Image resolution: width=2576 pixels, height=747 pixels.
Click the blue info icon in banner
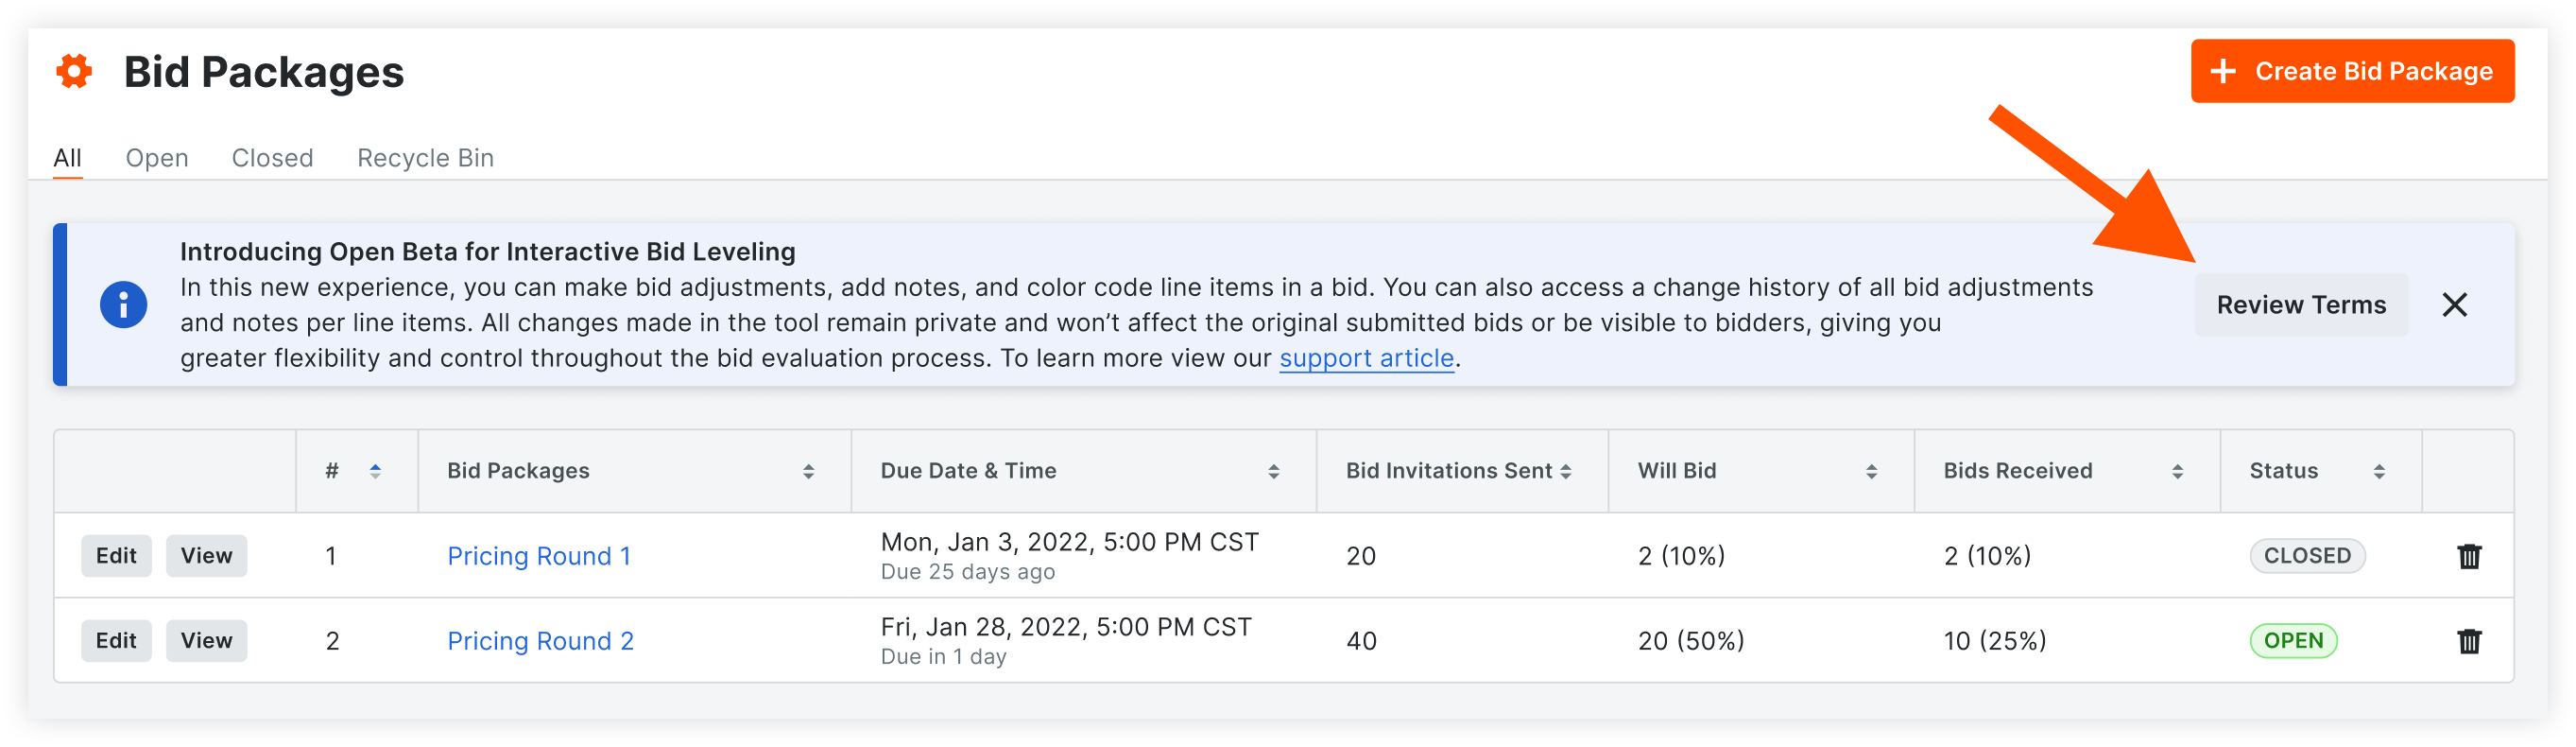click(x=123, y=305)
